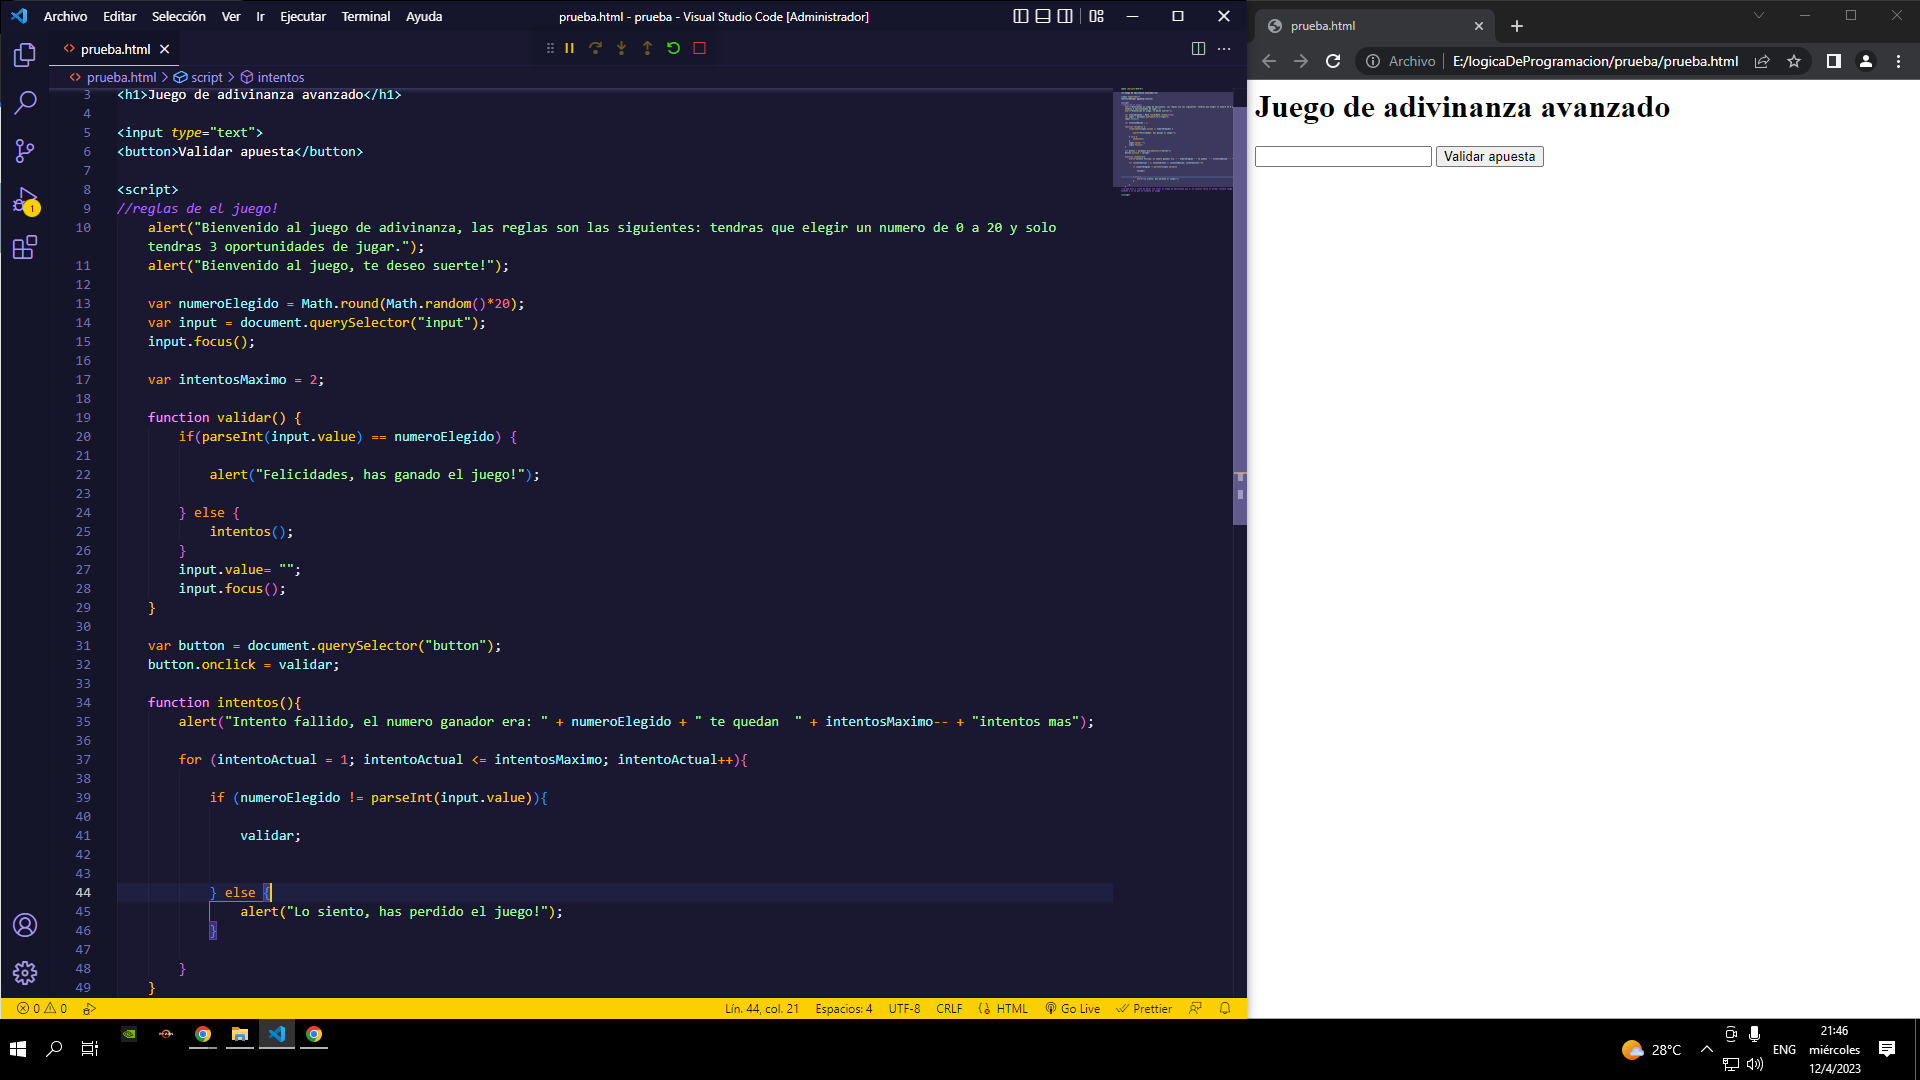Viewport: 1920px width, 1080px height.
Task: Open notifications bell in status bar
Action: click(1225, 1008)
